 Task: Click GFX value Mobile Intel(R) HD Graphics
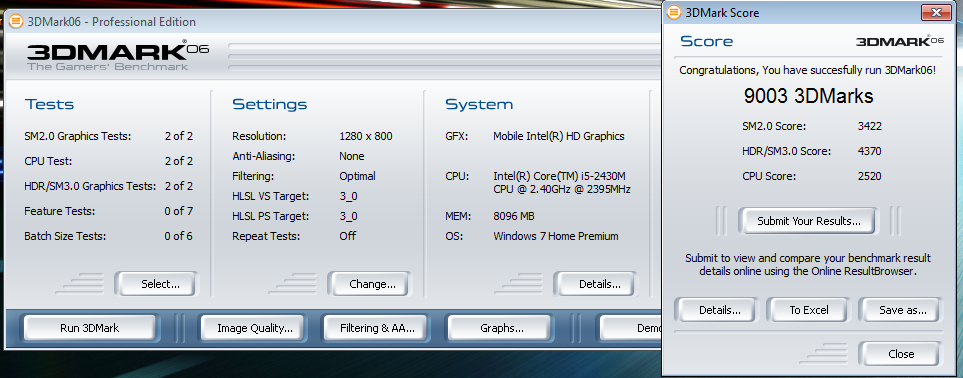click(x=559, y=136)
